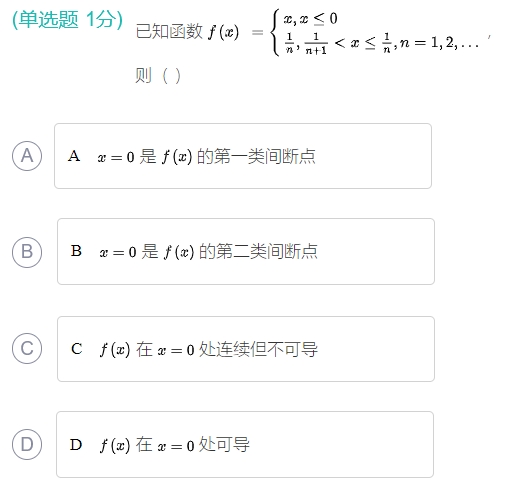517x493 pixels.
Task: Click option box stating 第一类间断点
Action: [243, 156]
